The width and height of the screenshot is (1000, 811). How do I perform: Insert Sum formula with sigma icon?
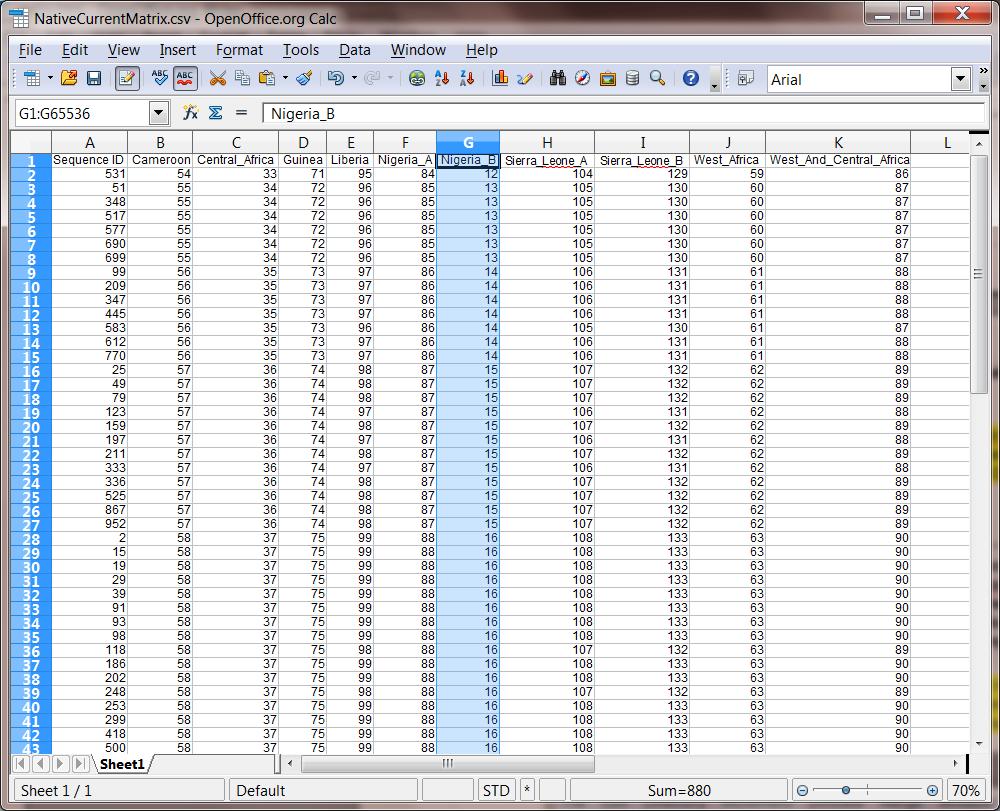(216, 113)
